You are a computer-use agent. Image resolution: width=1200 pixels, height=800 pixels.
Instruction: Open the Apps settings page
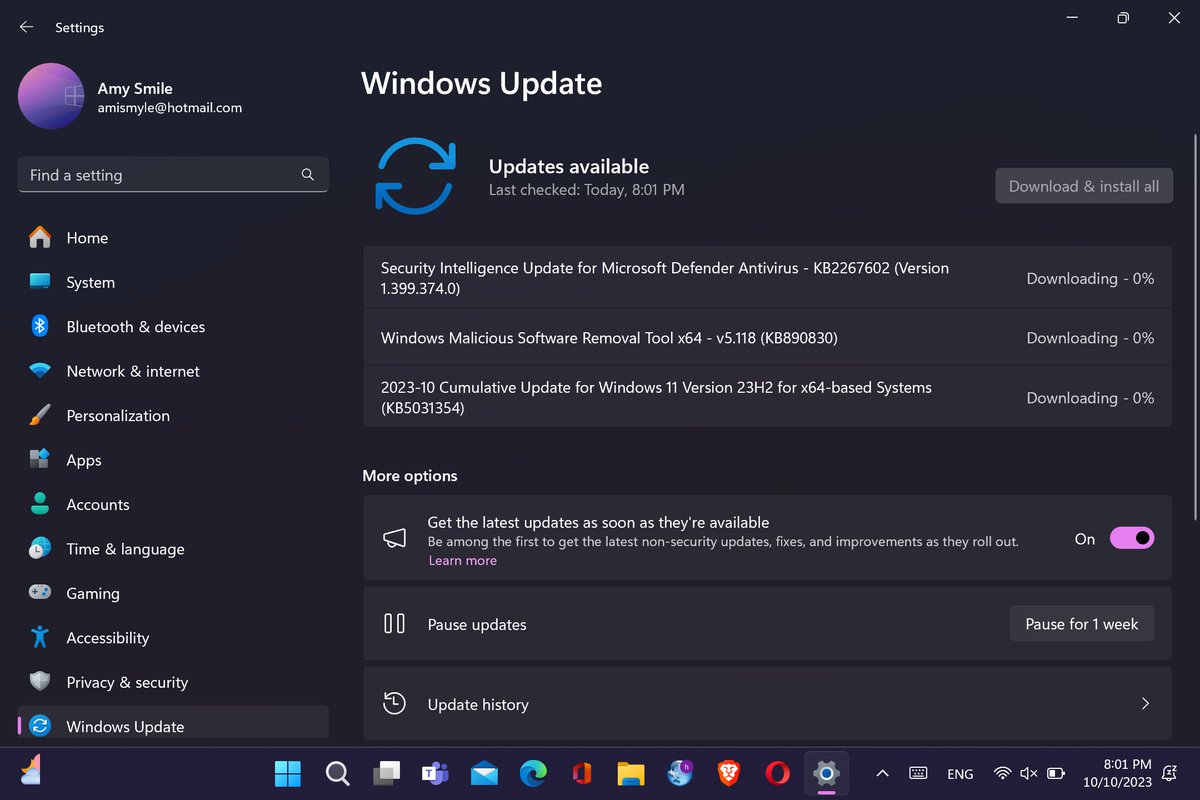173,460
